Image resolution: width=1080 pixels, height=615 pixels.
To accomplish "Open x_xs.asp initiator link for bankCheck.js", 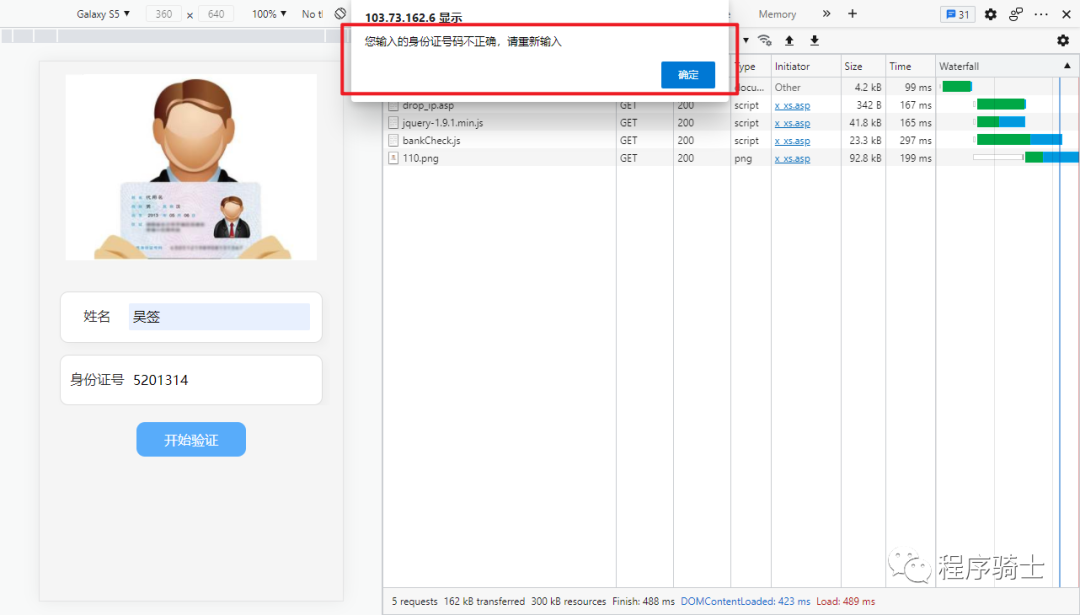I will click(792, 141).
